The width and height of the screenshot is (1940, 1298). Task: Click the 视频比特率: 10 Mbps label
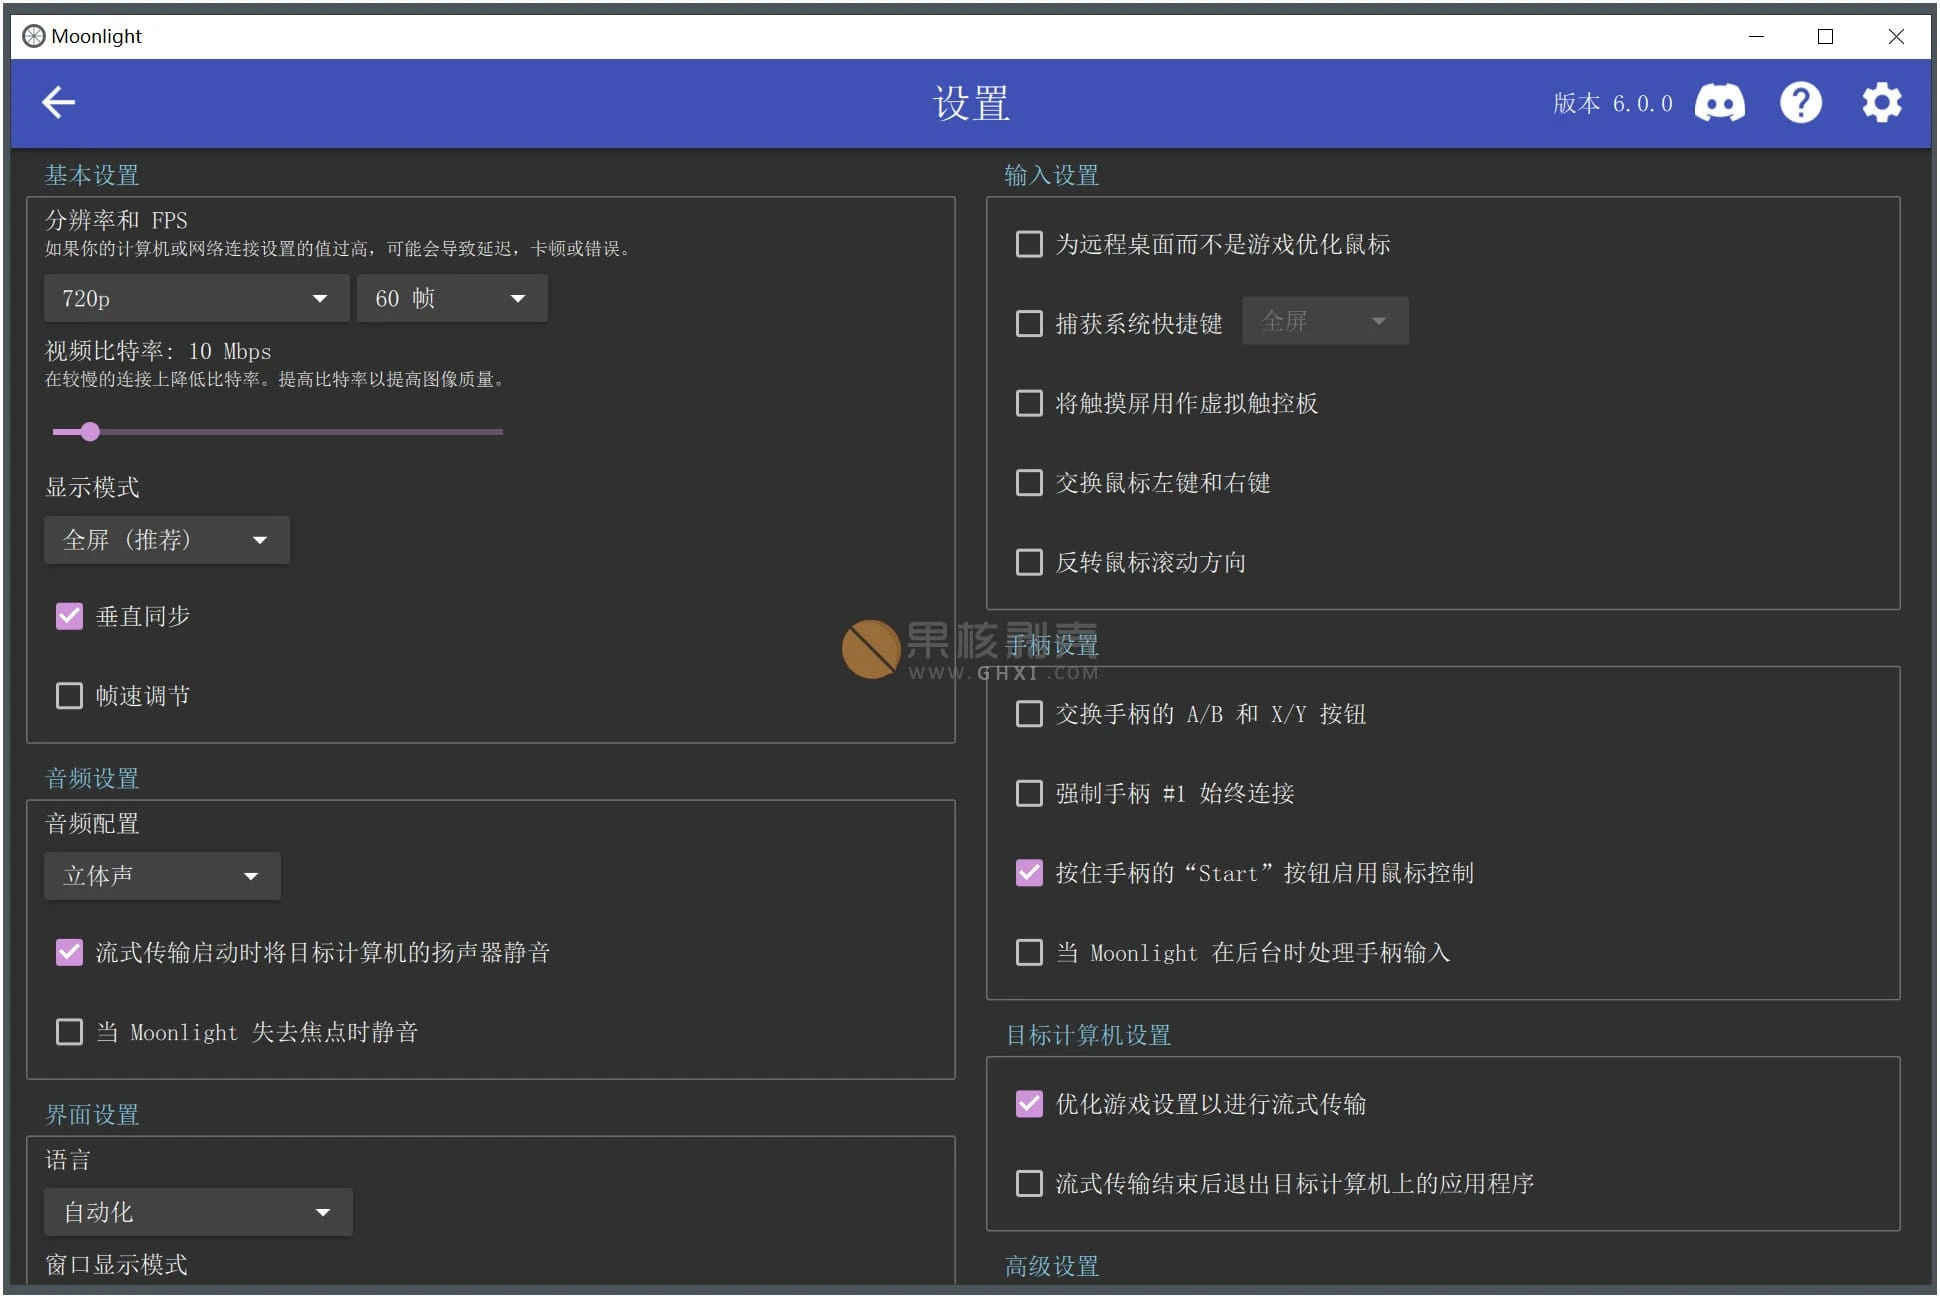(x=158, y=351)
